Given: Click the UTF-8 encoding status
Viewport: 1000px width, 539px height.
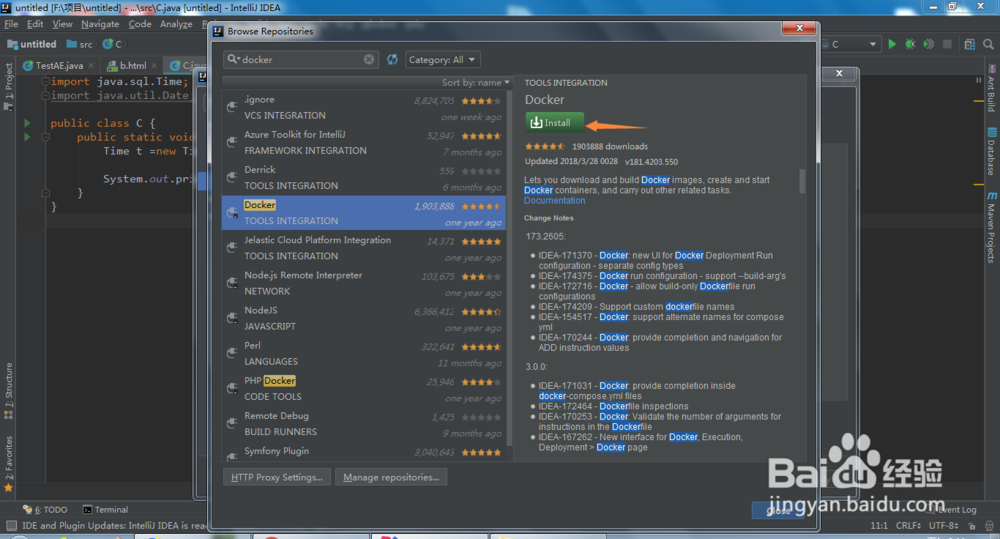Looking at the screenshot, I should (943, 526).
